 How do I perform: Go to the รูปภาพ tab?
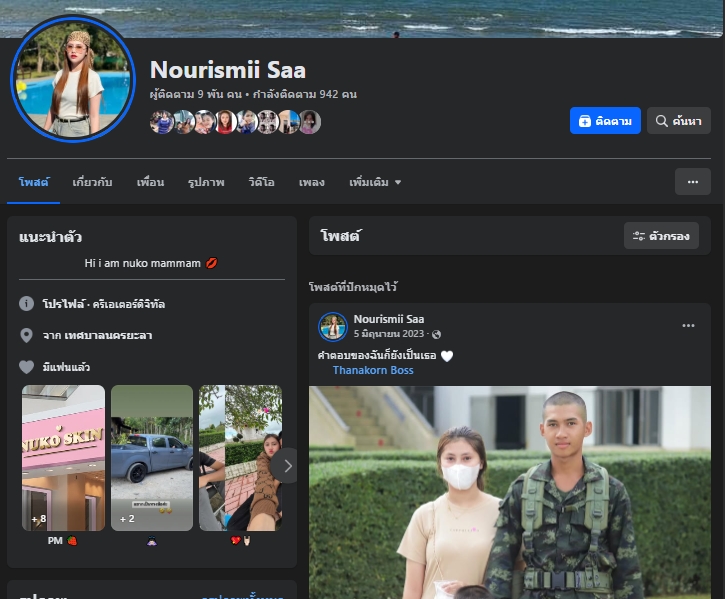click(x=206, y=182)
